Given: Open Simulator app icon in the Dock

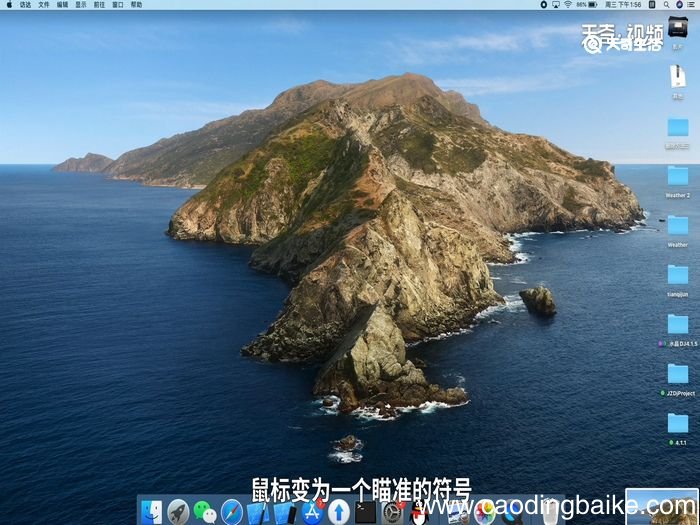Looking at the screenshot, I should click(x=285, y=513).
